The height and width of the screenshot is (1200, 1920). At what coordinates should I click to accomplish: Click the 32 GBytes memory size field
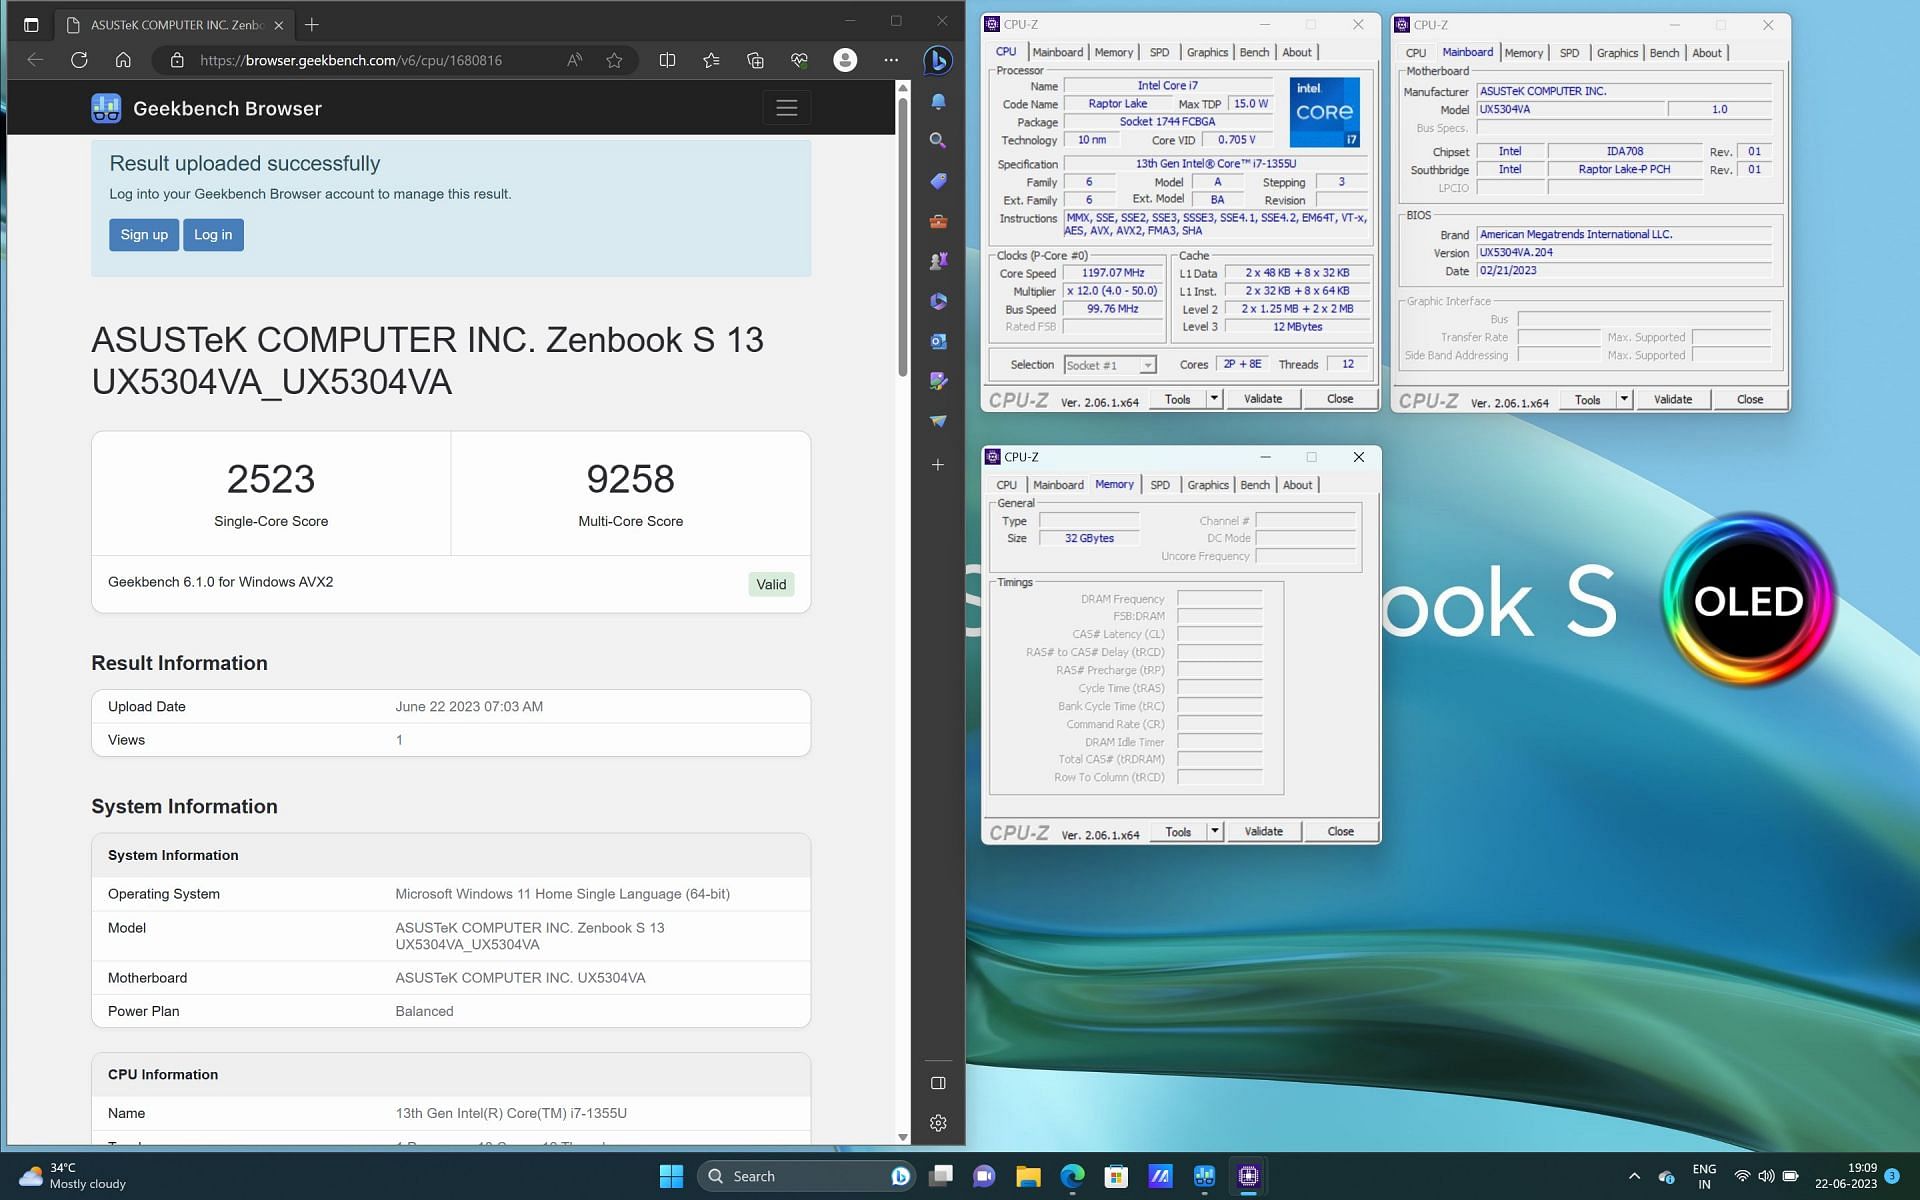tap(1089, 538)
